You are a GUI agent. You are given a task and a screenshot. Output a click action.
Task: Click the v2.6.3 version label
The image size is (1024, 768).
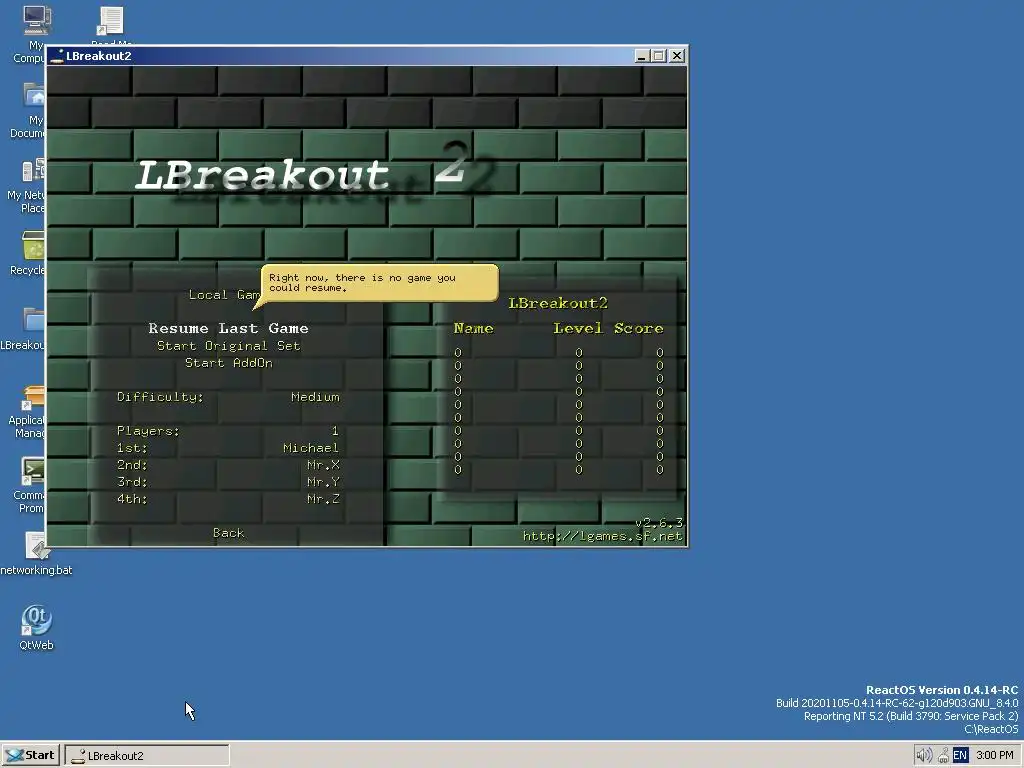[659, 522]
